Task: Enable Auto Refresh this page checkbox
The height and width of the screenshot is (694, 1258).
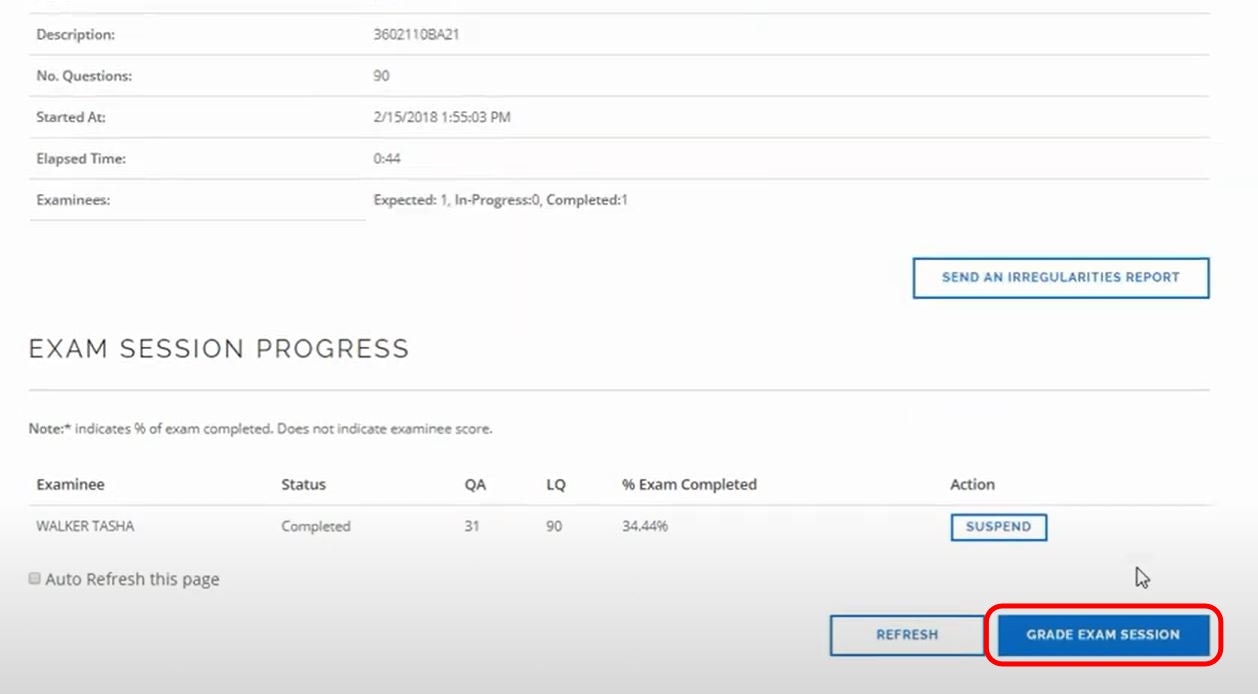Action: [x=35, y=578]
